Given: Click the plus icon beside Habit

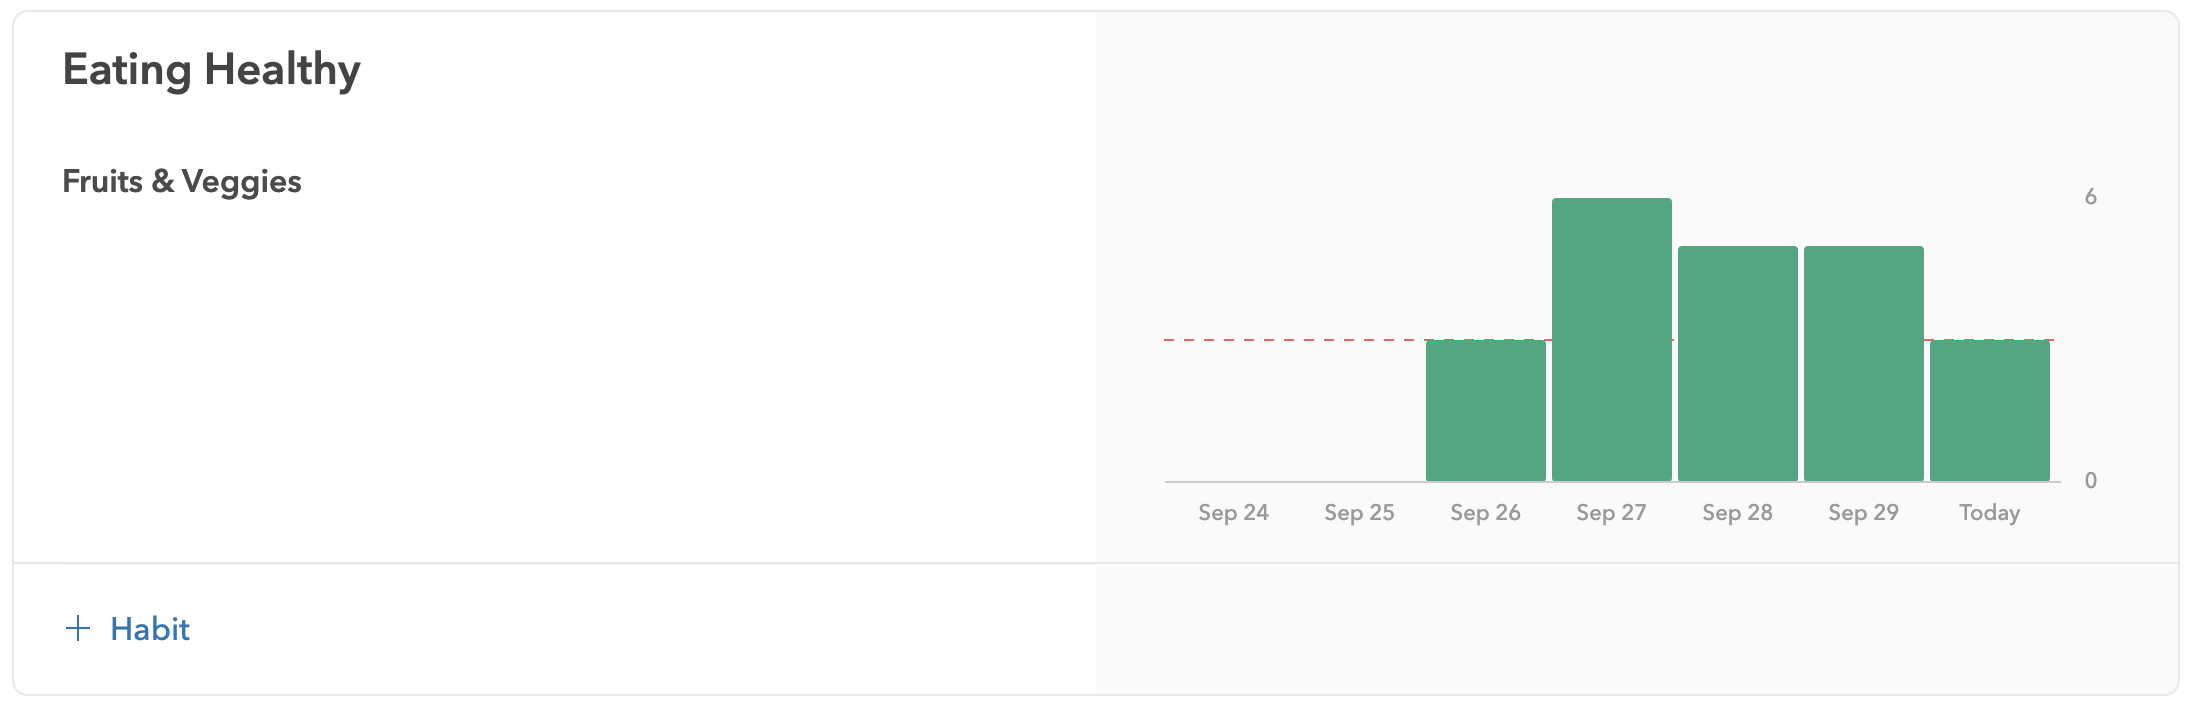Looking at the screenshot, I should (78, 629).
